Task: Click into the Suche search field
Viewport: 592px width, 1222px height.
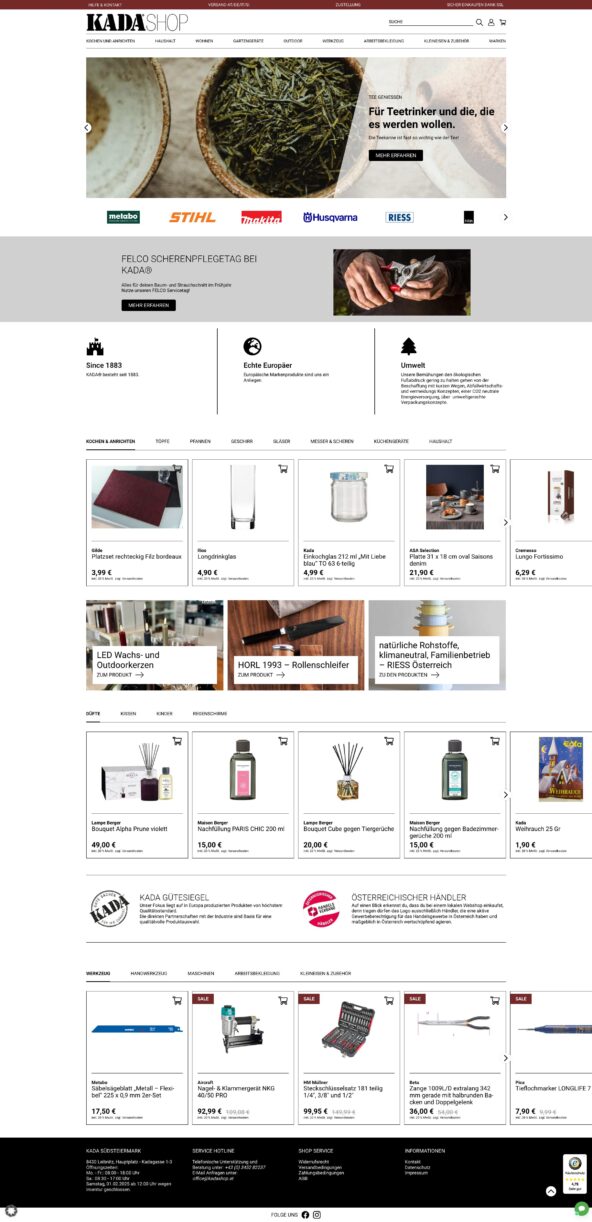Action: coord(430,22)
